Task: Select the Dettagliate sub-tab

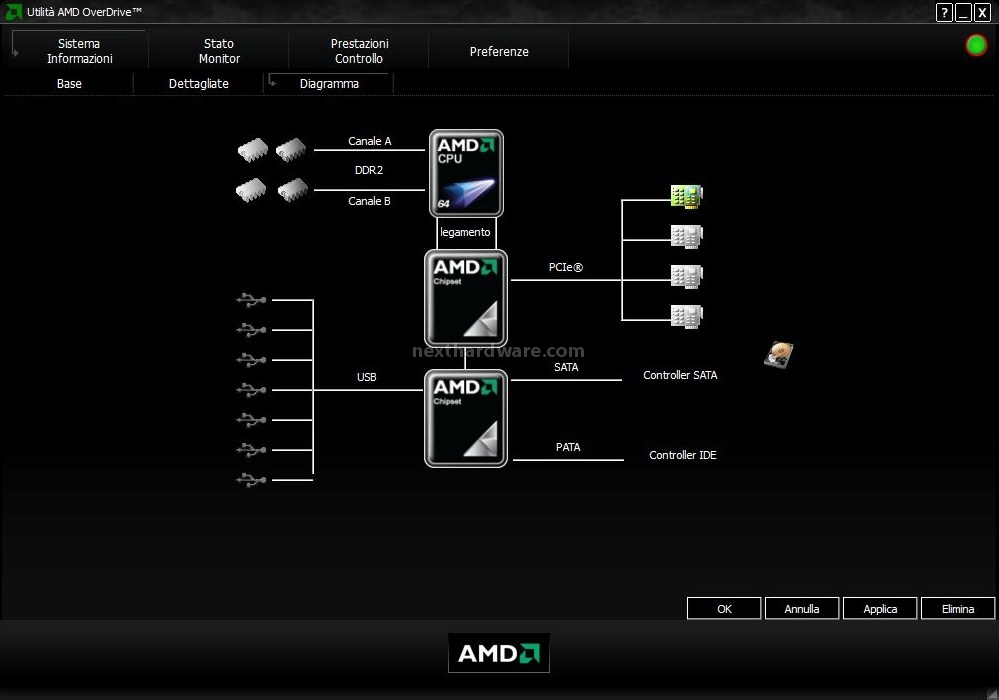Action: coord(199,83)
